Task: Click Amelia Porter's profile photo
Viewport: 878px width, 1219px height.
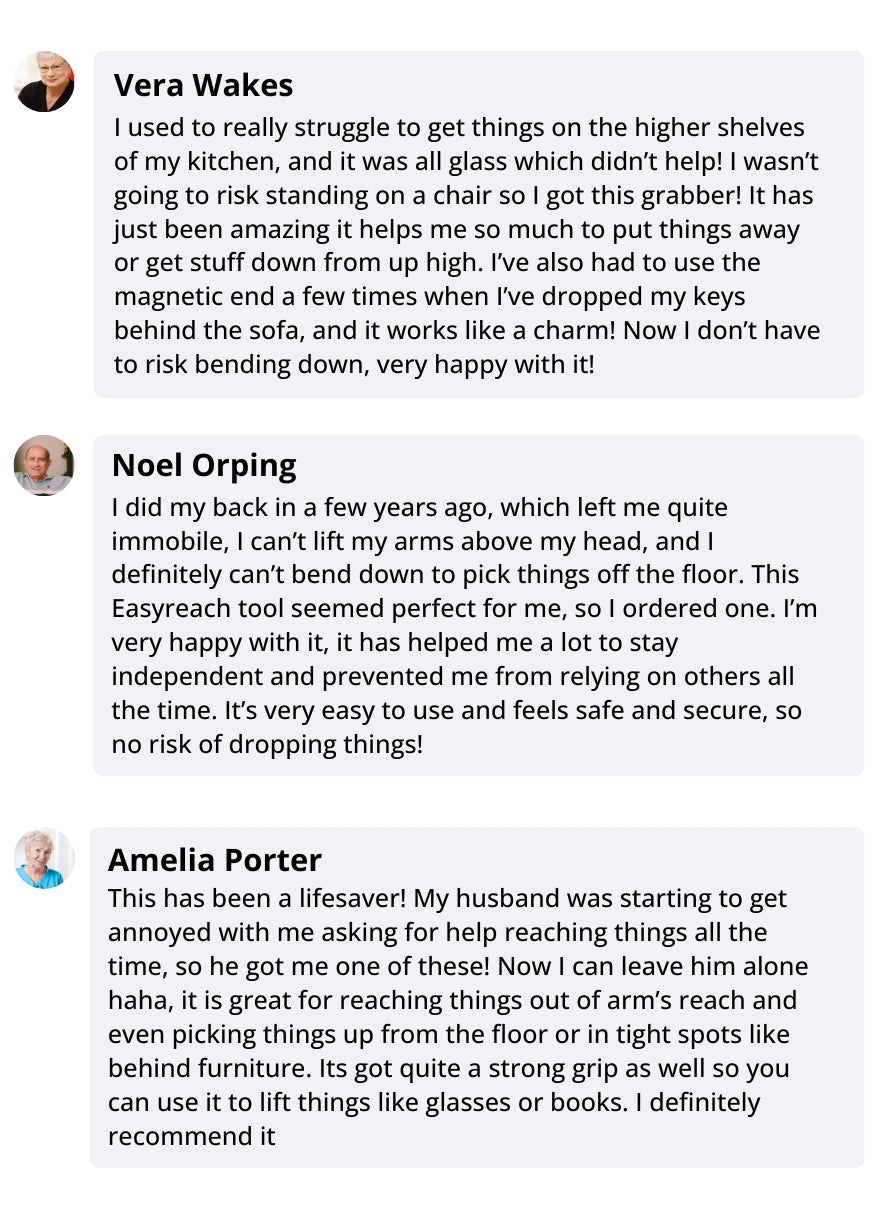Action: 44,858
